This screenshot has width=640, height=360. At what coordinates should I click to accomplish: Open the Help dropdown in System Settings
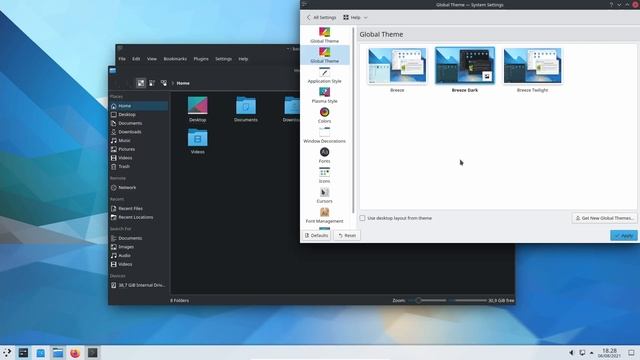point(356,18)
